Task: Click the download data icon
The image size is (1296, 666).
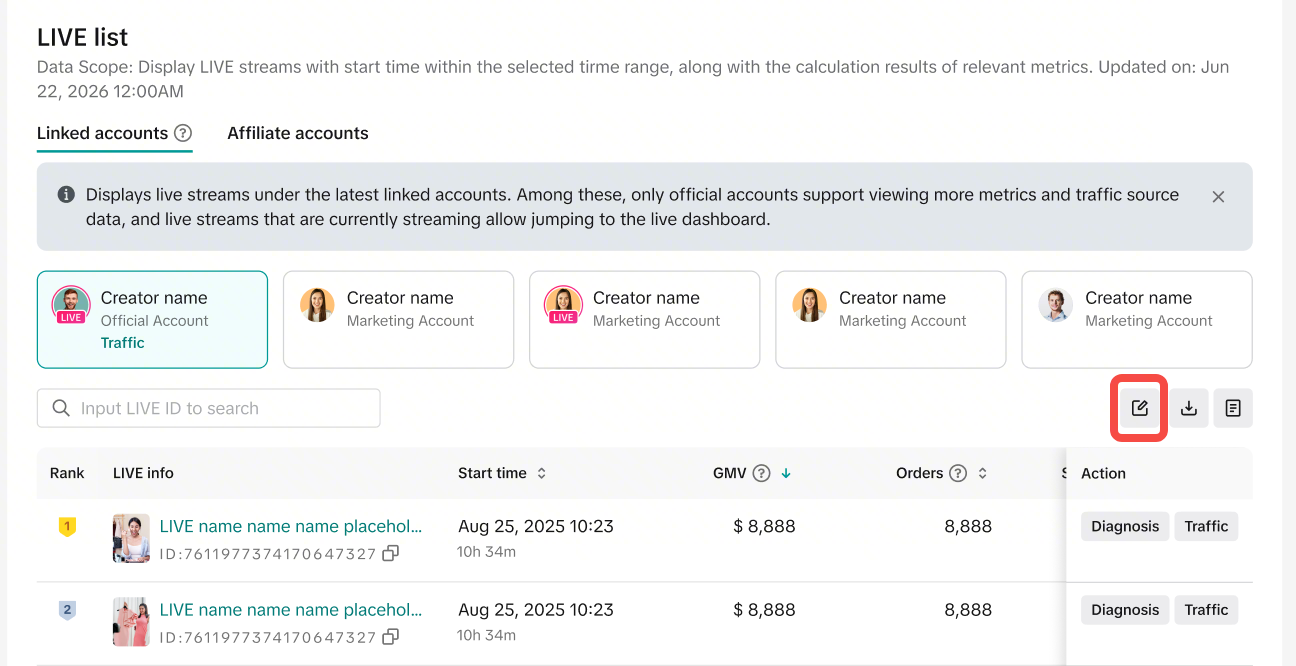Action: click(1189, 408)
